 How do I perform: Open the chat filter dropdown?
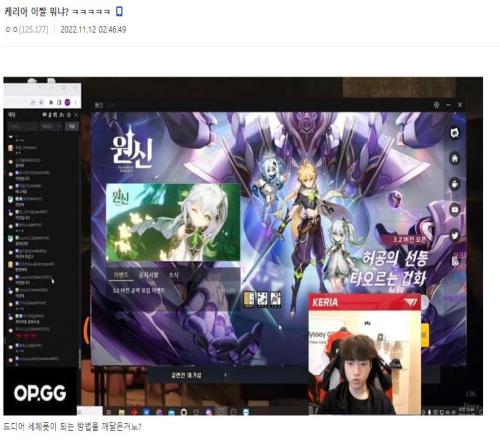tap(51, 126)
